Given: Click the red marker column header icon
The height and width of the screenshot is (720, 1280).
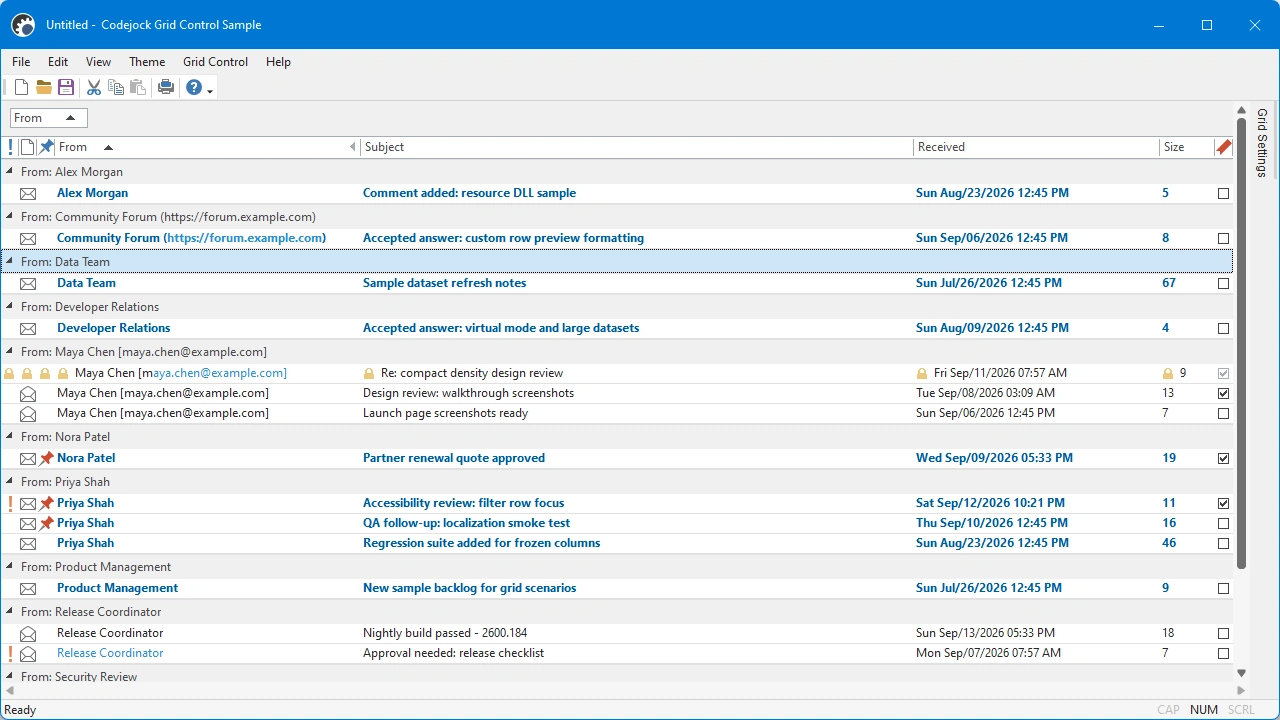Looking at the screenshot, I should (x=1223, y=147).
